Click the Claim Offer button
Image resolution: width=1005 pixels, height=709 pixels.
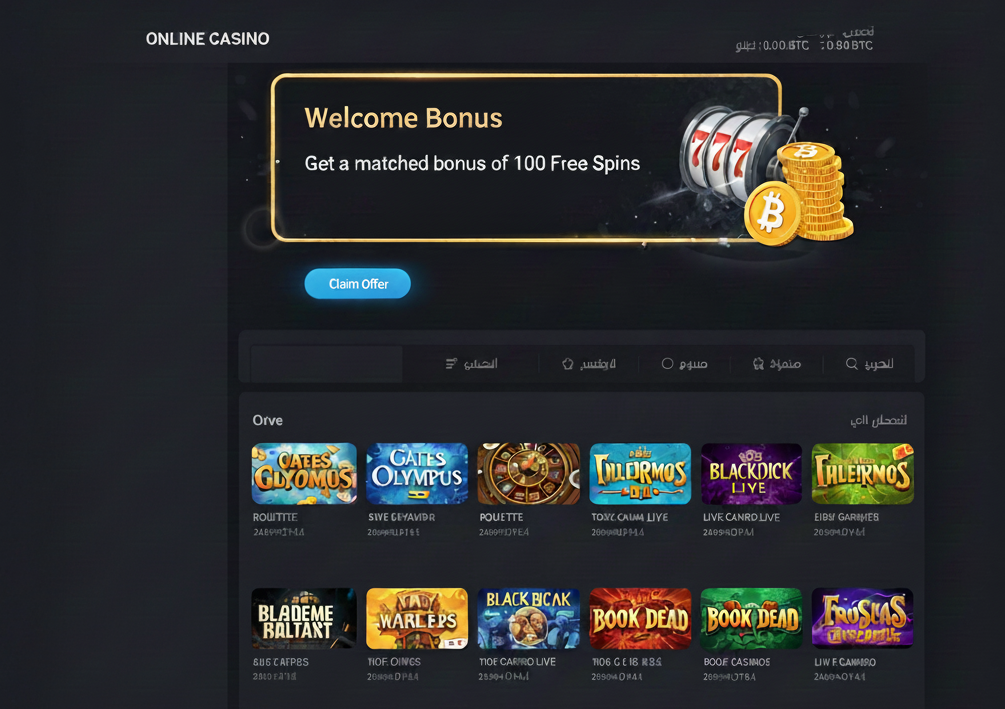[x=358, y=283]
